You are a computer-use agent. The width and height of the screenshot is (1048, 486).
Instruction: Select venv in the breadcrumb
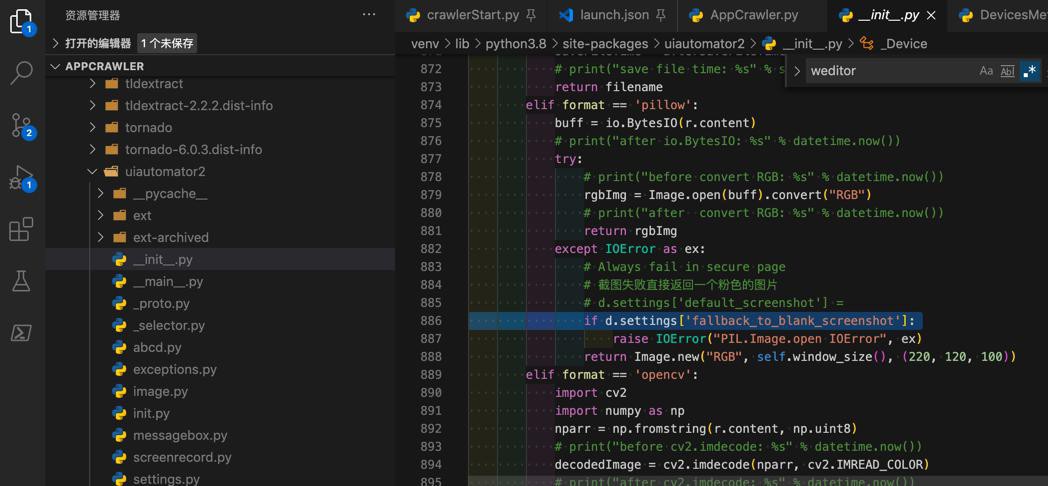click(425, 43)
